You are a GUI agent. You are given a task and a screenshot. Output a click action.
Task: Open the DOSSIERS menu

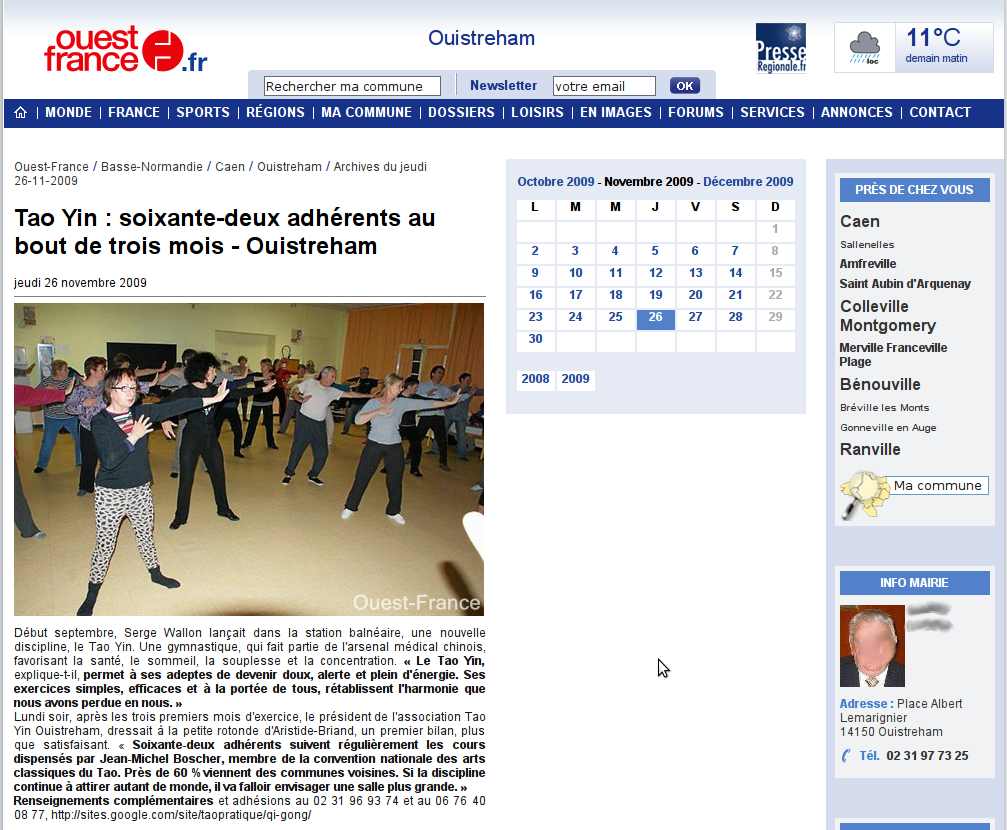[461, 112]
